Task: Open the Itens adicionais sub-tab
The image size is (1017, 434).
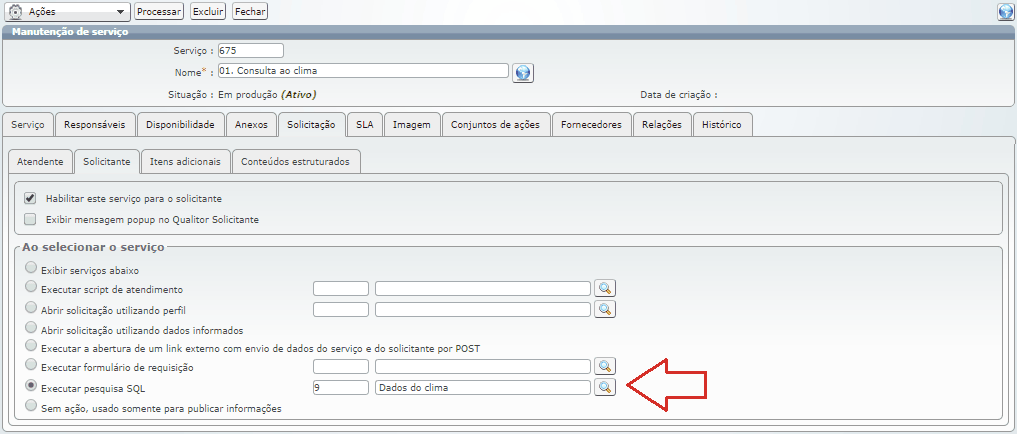Action: [x=185, y=161]
